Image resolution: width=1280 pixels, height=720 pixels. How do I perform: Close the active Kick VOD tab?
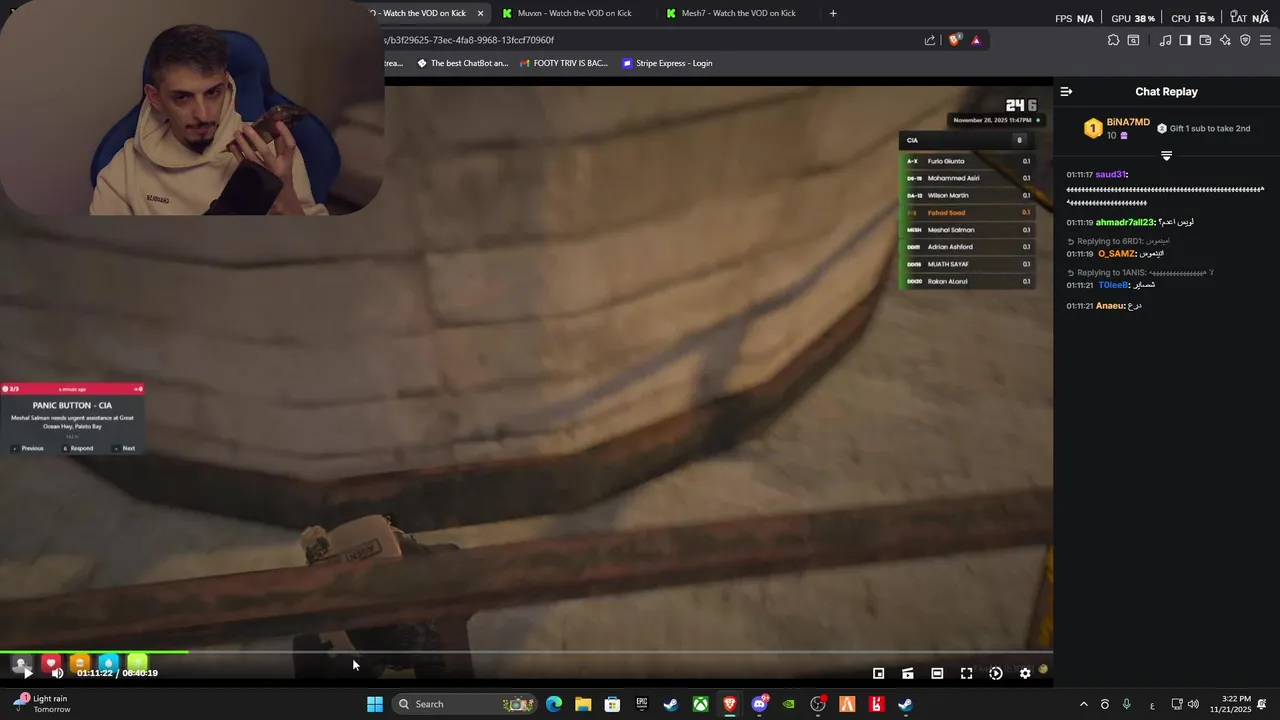[481, 13]
